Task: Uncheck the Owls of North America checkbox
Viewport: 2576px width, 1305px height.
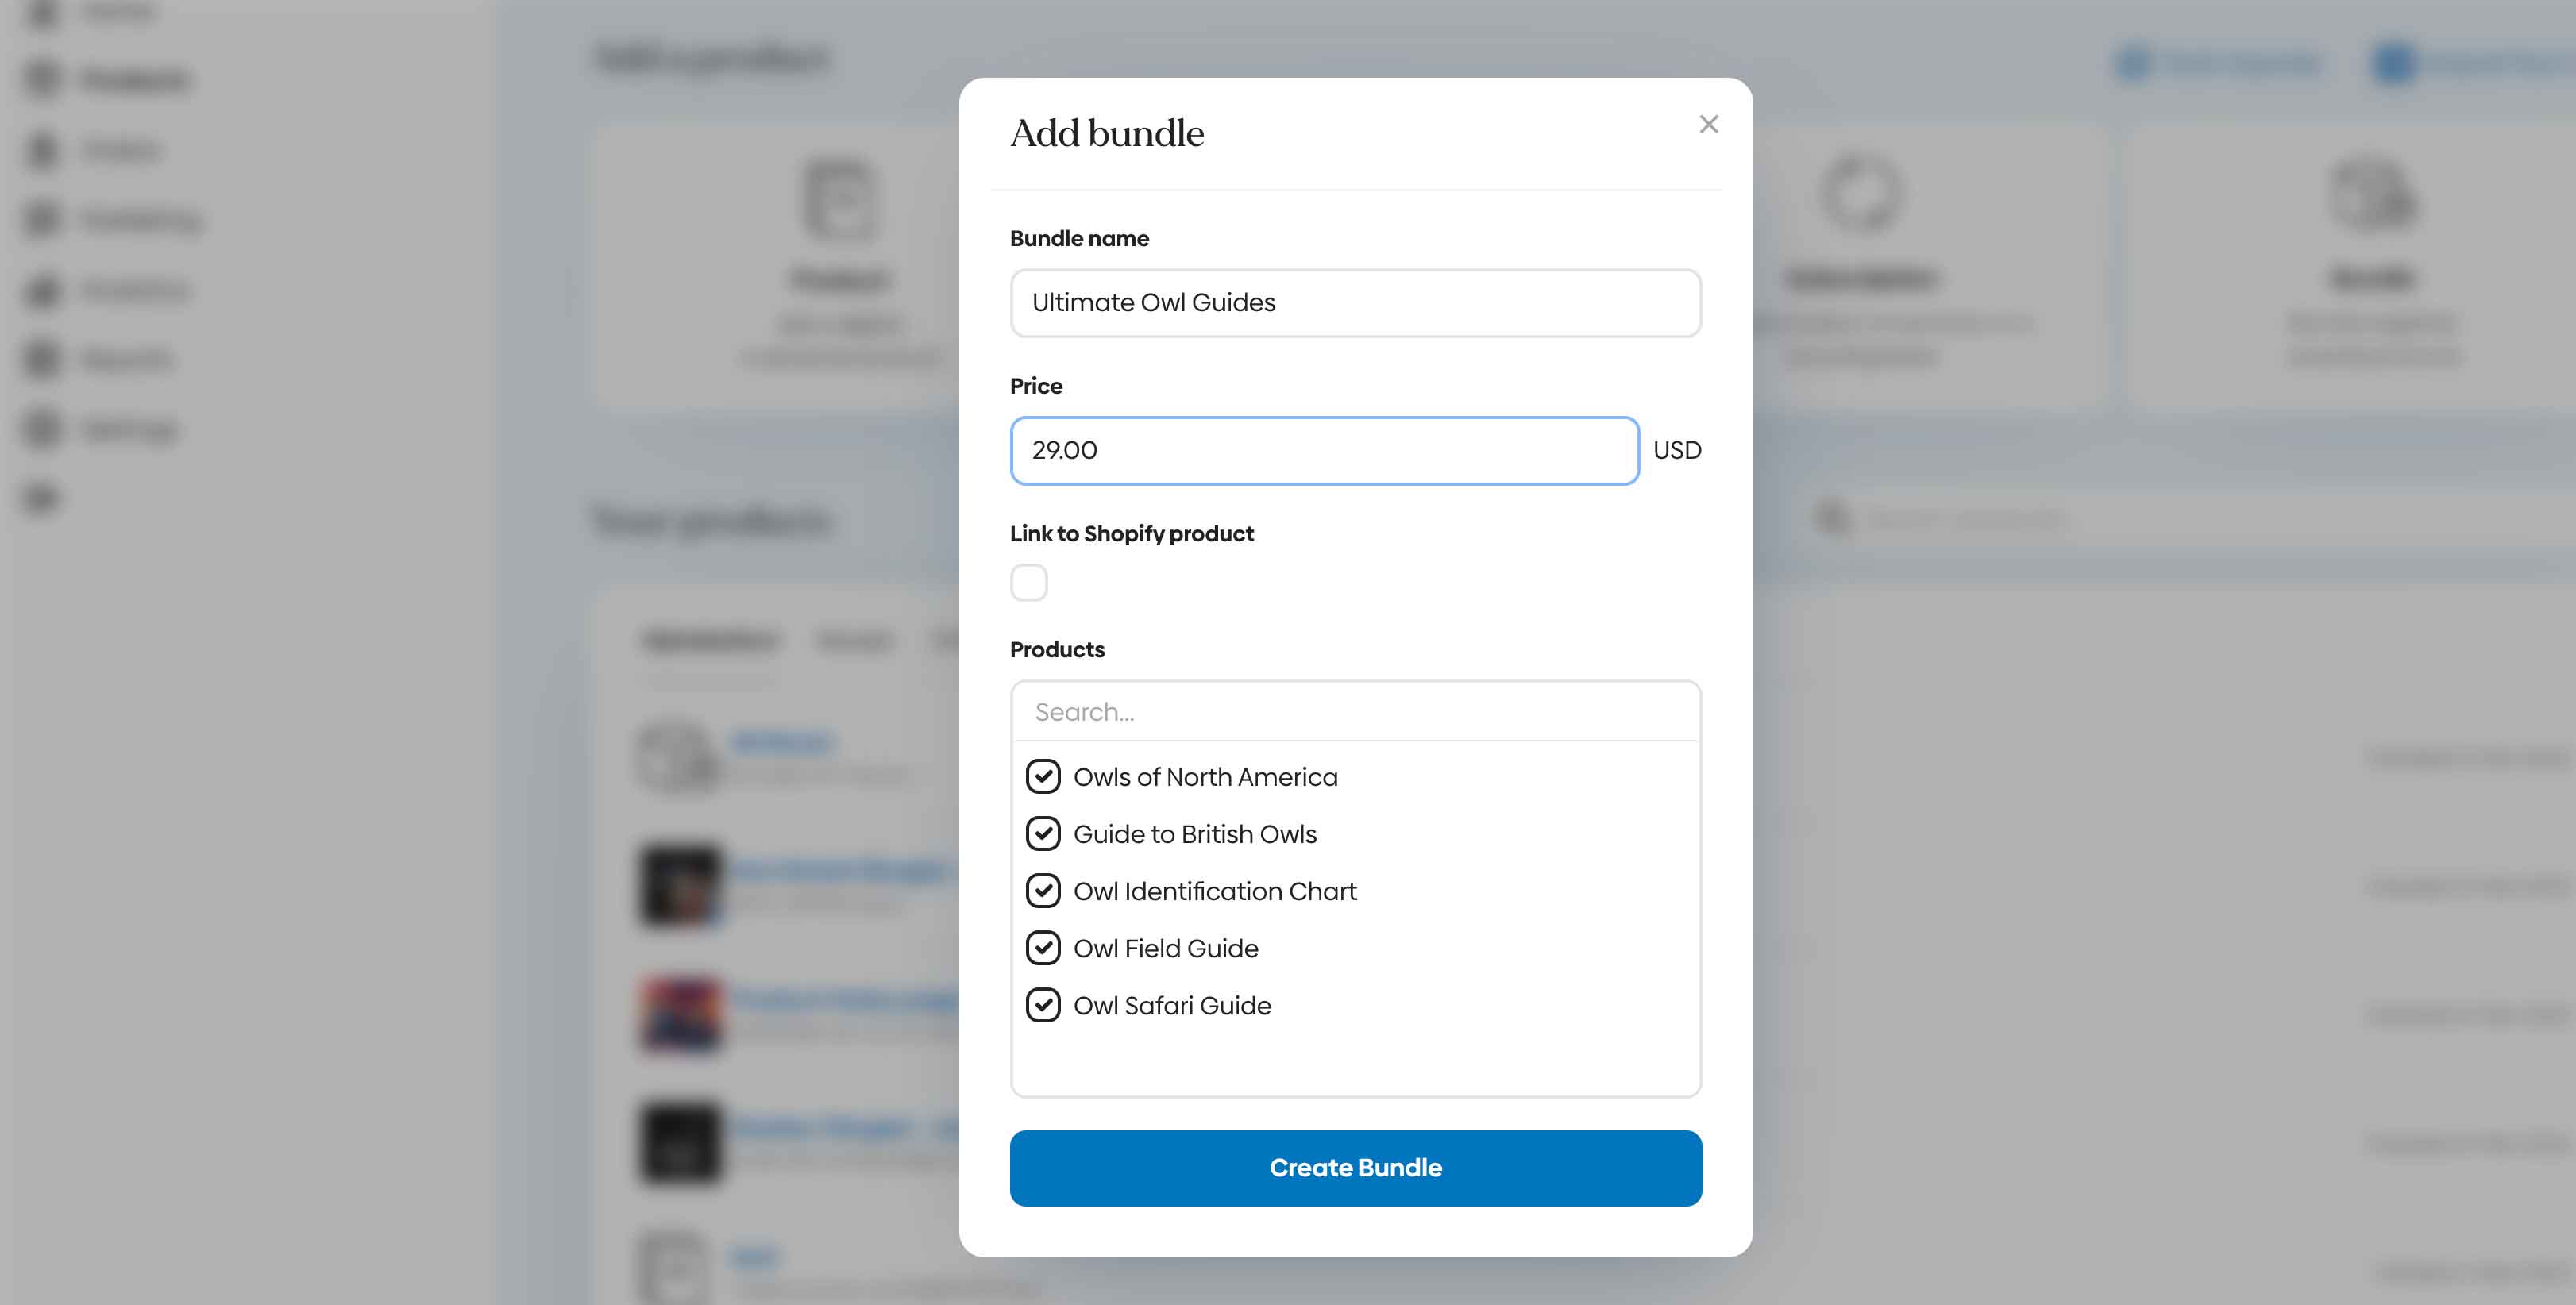Action: pyautogui.click(x=1043, y=776)
